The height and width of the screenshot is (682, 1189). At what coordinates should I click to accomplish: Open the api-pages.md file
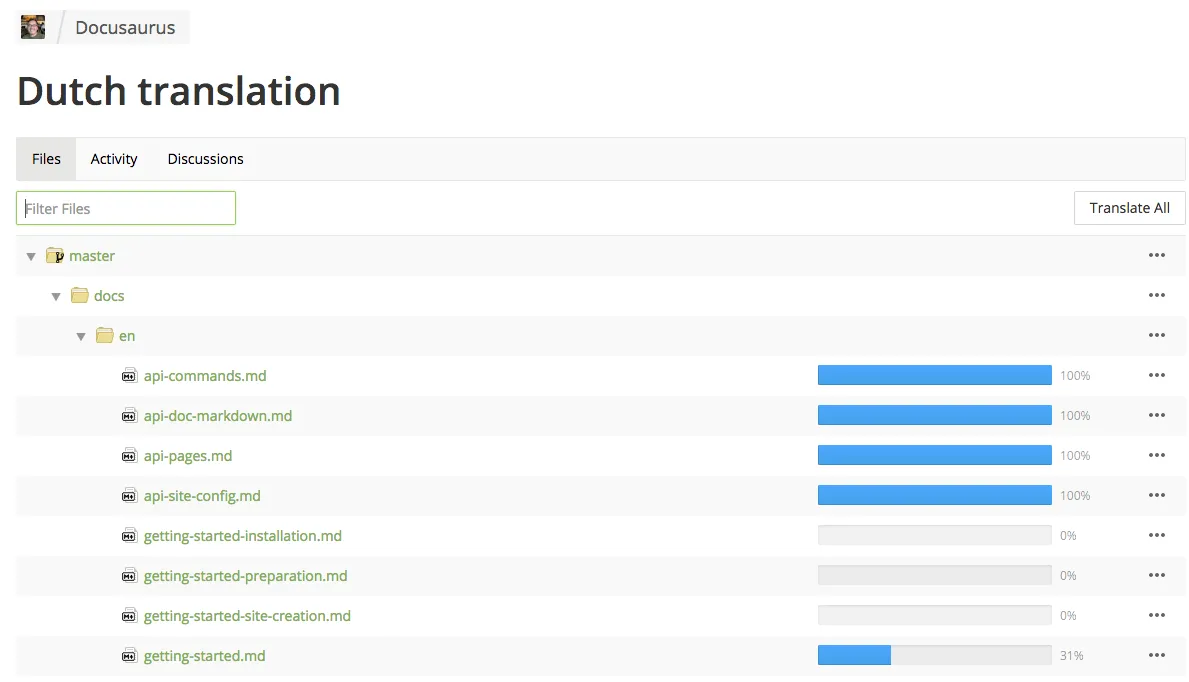(x=188, y=456)
